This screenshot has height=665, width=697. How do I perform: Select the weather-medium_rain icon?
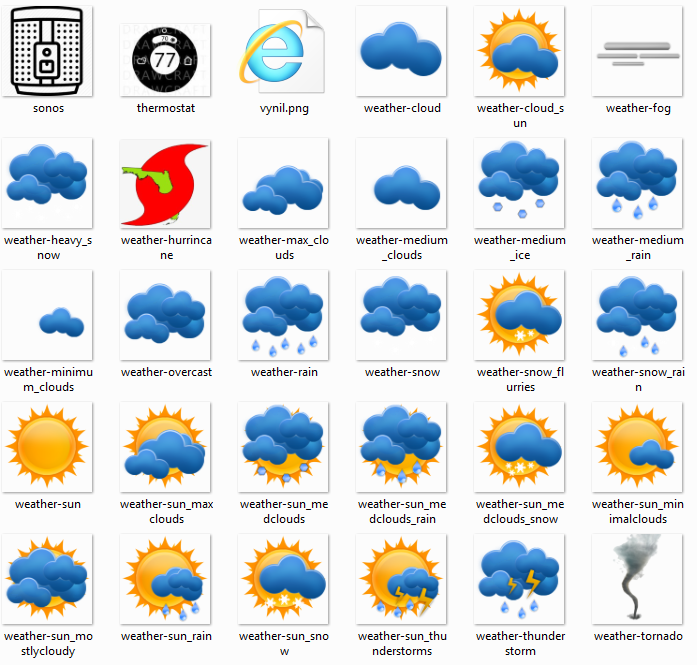pos(637,183)
